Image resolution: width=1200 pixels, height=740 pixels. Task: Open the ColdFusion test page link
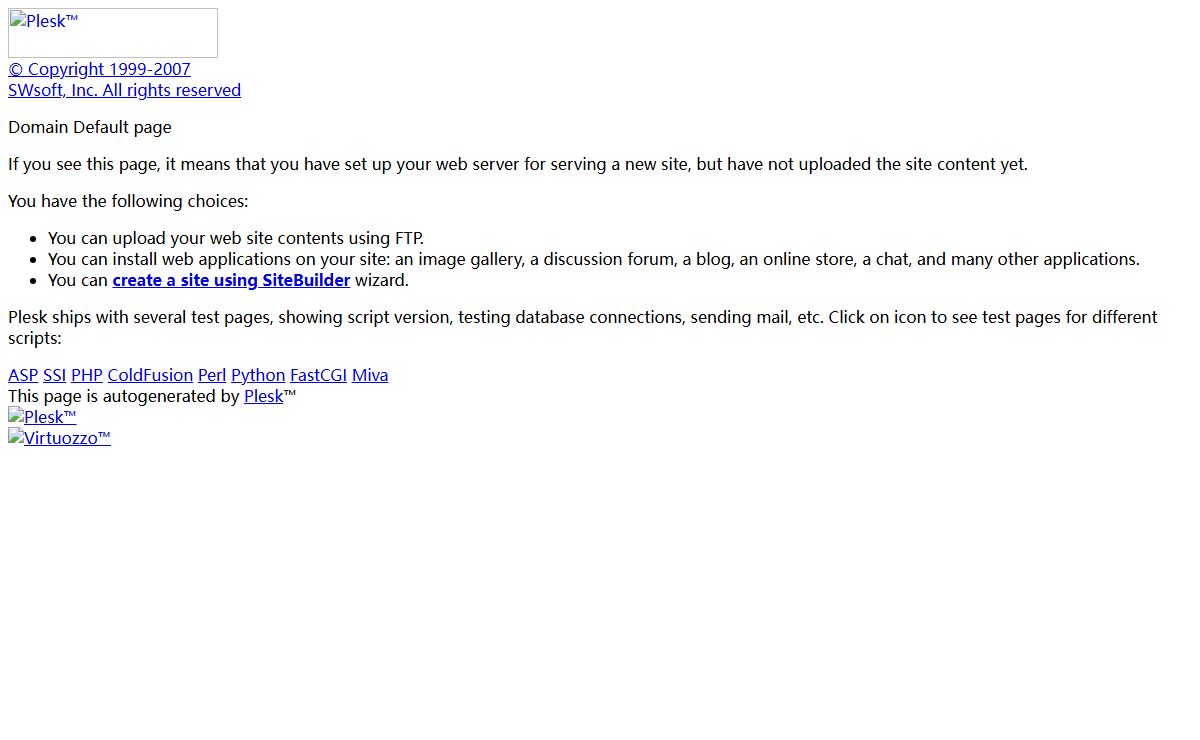(150, 375)
